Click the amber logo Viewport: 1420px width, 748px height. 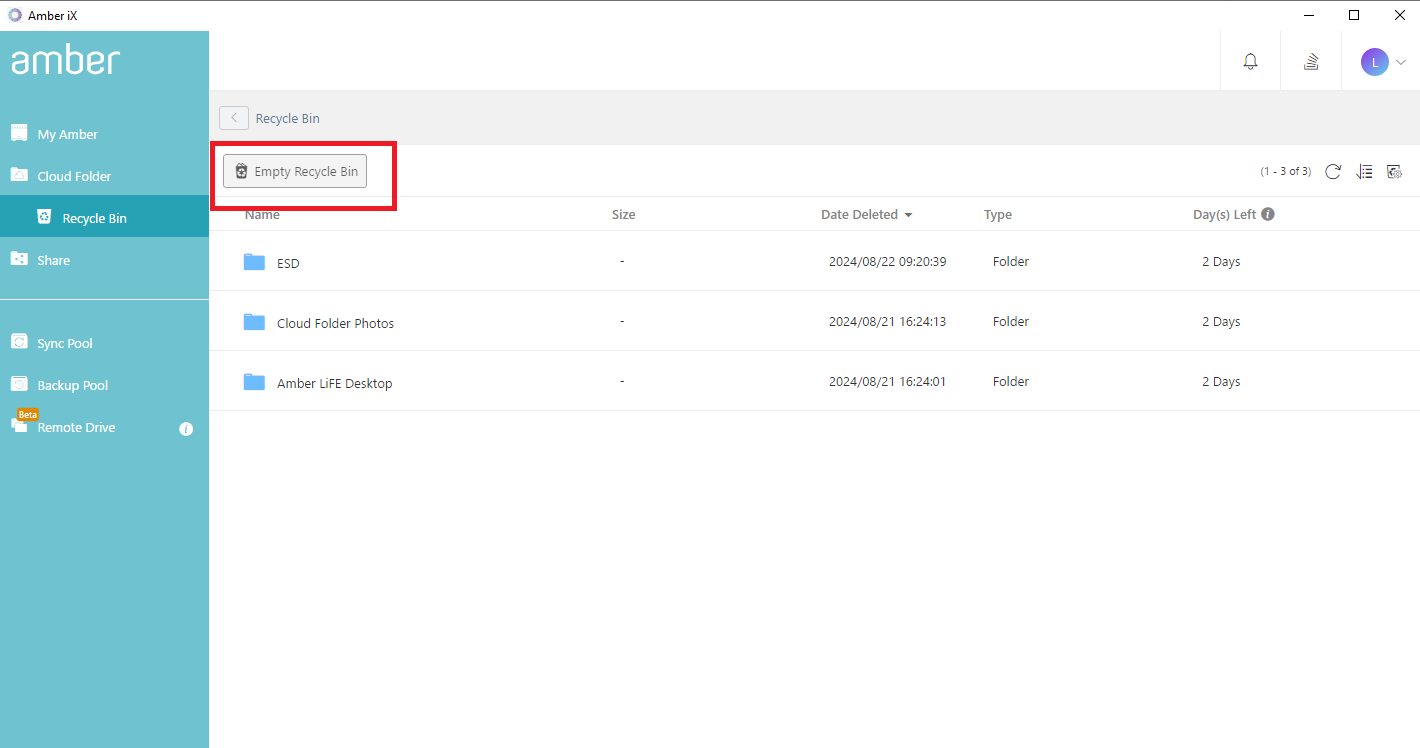click(x=66, y=60)
